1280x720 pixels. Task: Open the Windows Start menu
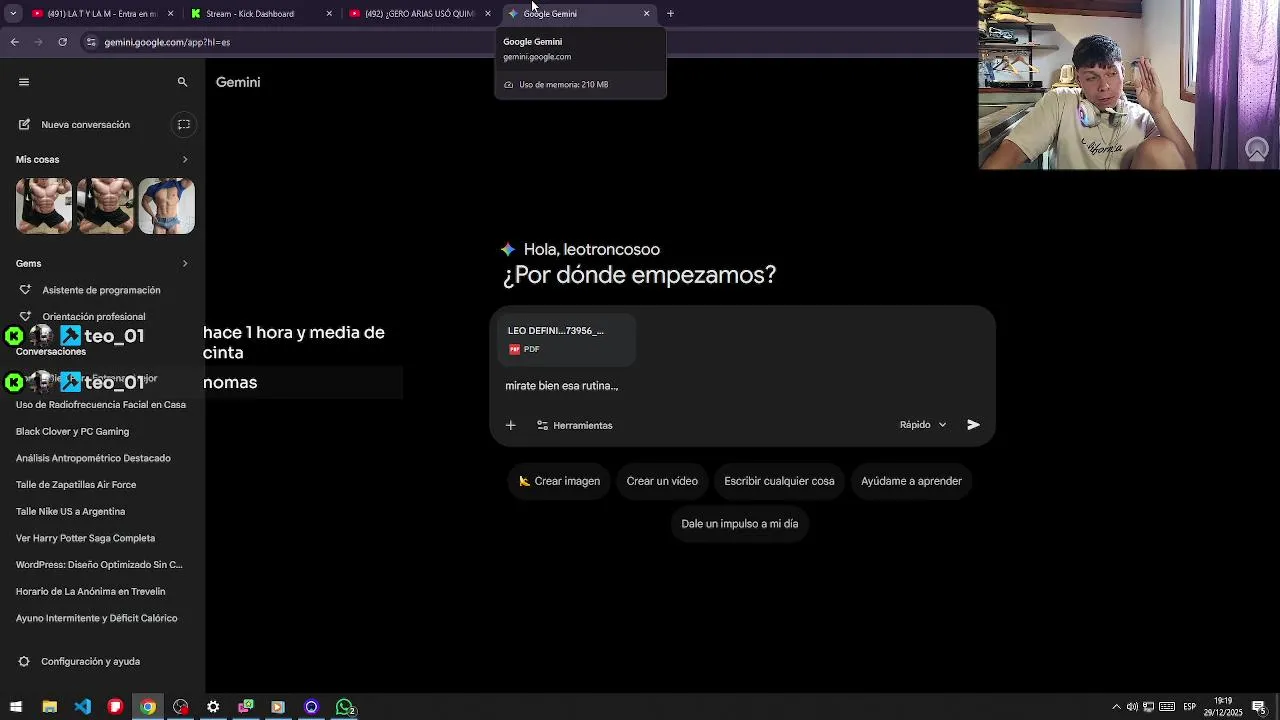pyautogui.click(x=16, y=707)
